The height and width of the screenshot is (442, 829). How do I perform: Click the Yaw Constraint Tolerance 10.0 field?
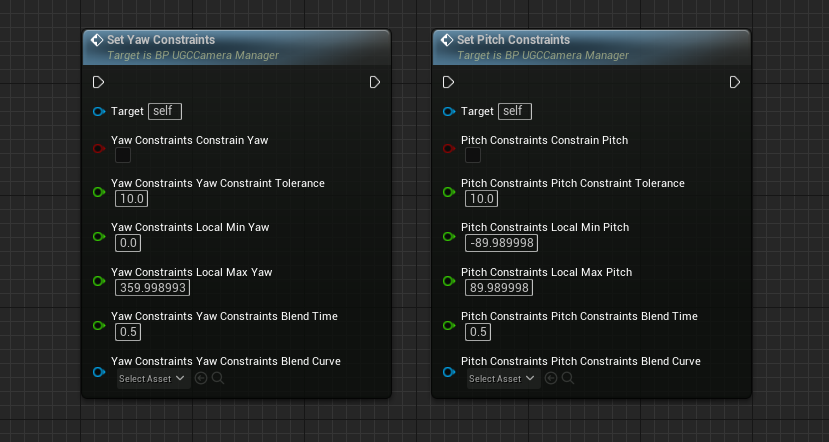pos(132,199)
